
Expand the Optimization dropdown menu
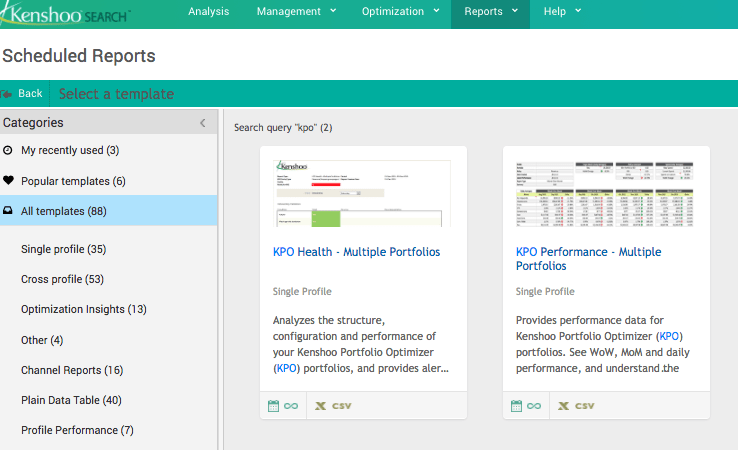click(x=401, y=11)
